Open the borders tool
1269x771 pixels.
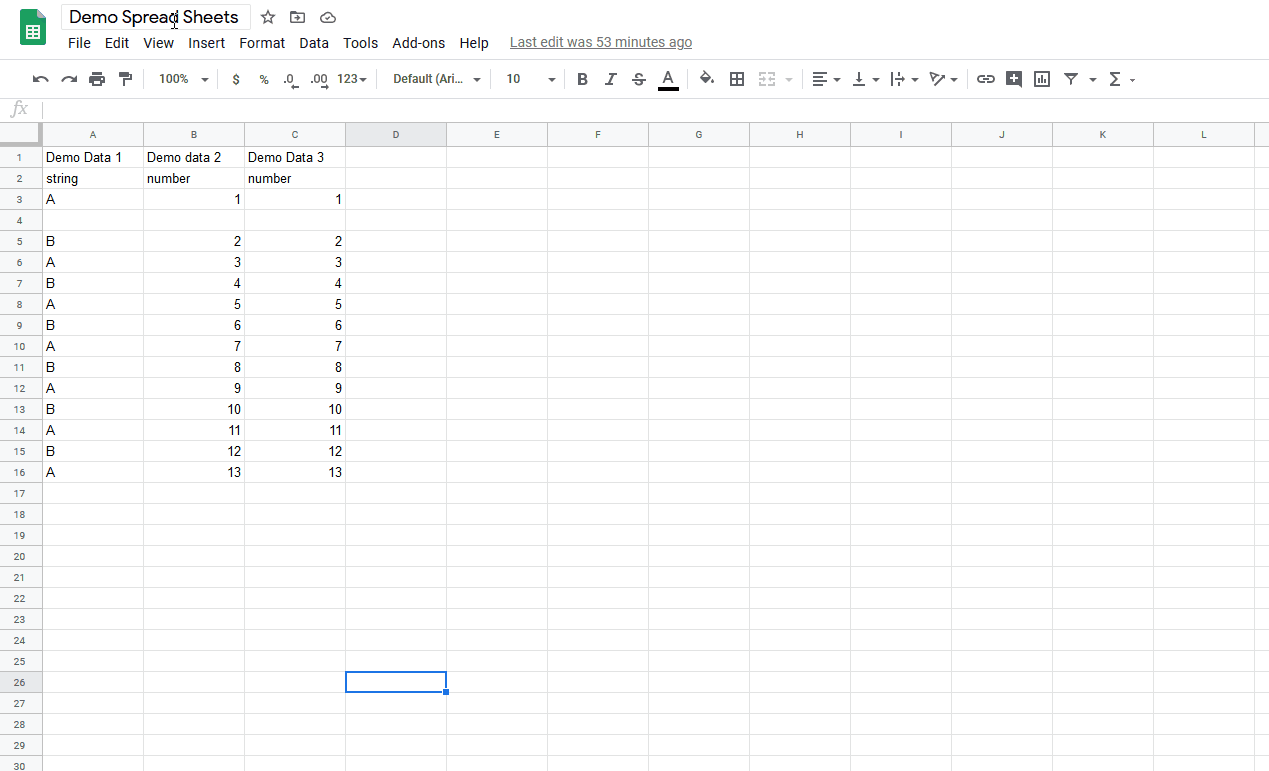click(737, 79)
